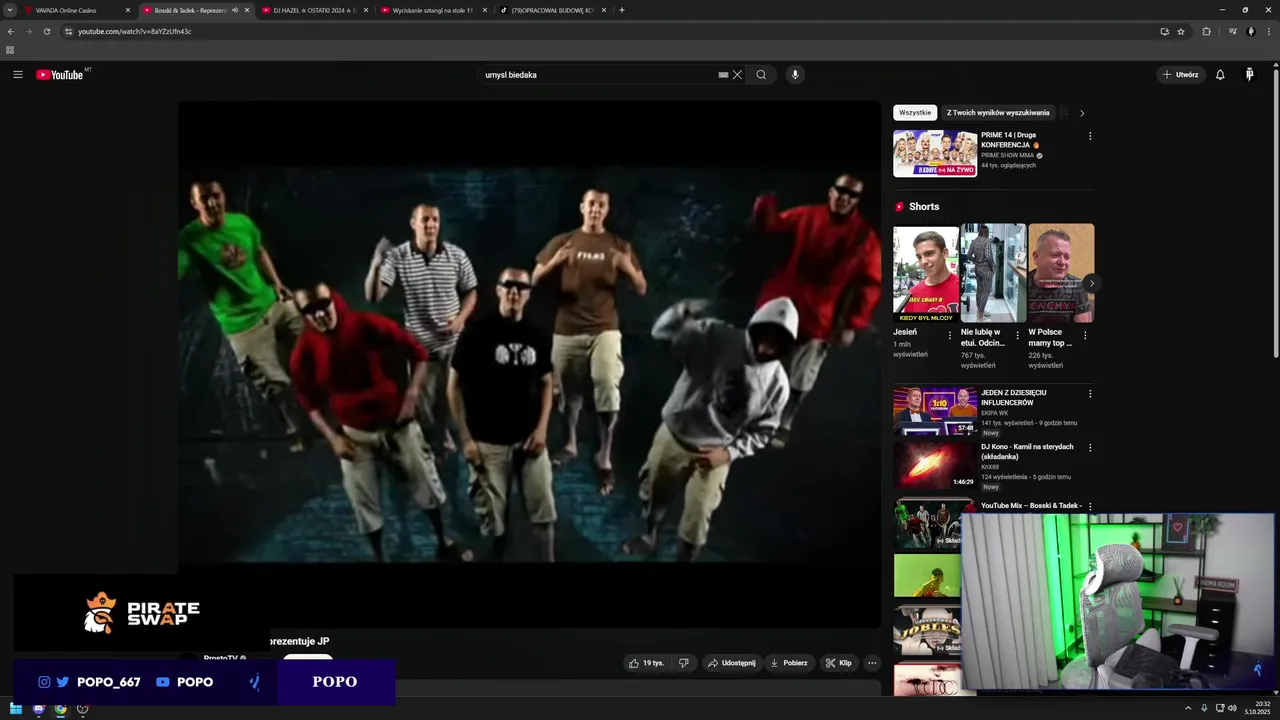Image resolution: width=1280 pixels, height=720 pixels.
Task: Dislike the video
Action: (x=684, y=663)
